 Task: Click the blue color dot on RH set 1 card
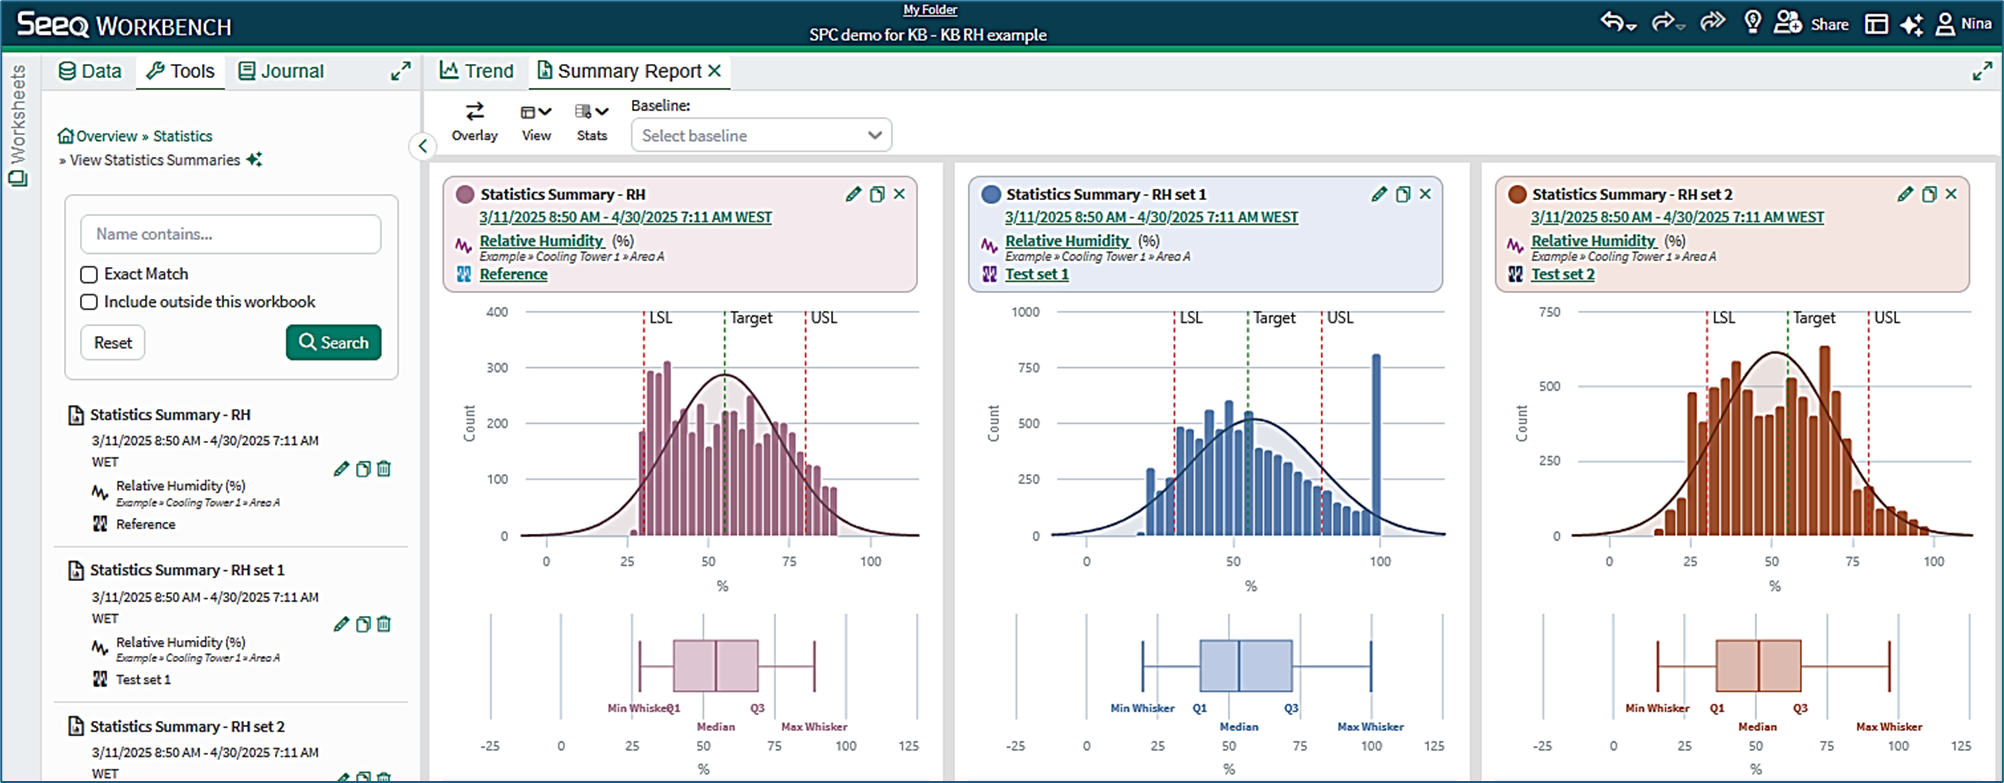point(991,194)
